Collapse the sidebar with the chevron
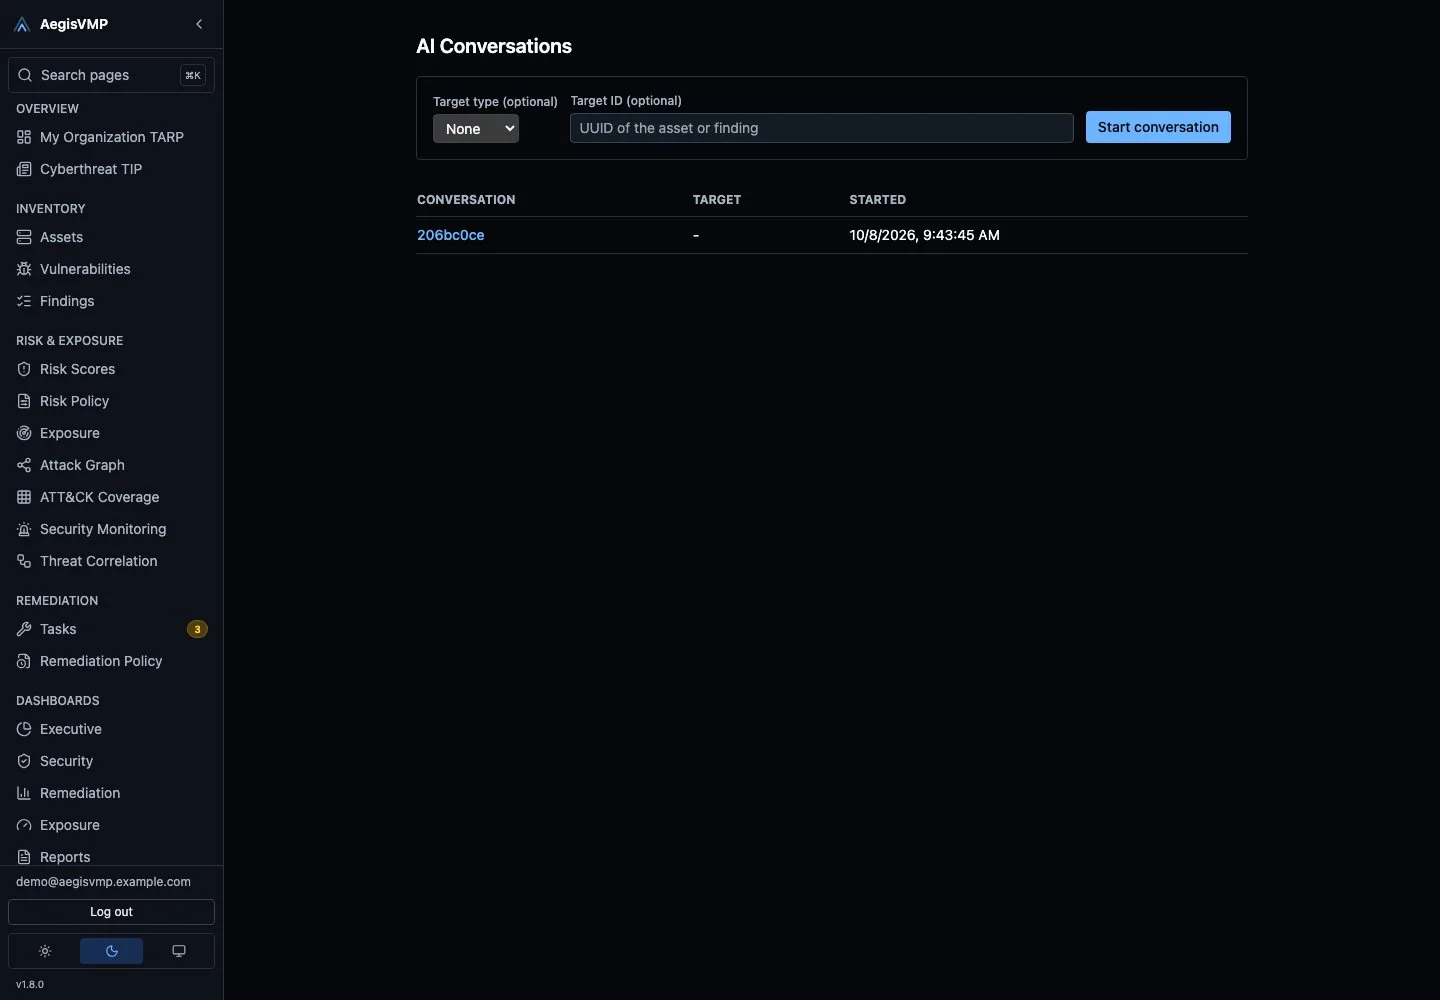This screenshot has height=1000, width=1440. click(x=199, y=24)
